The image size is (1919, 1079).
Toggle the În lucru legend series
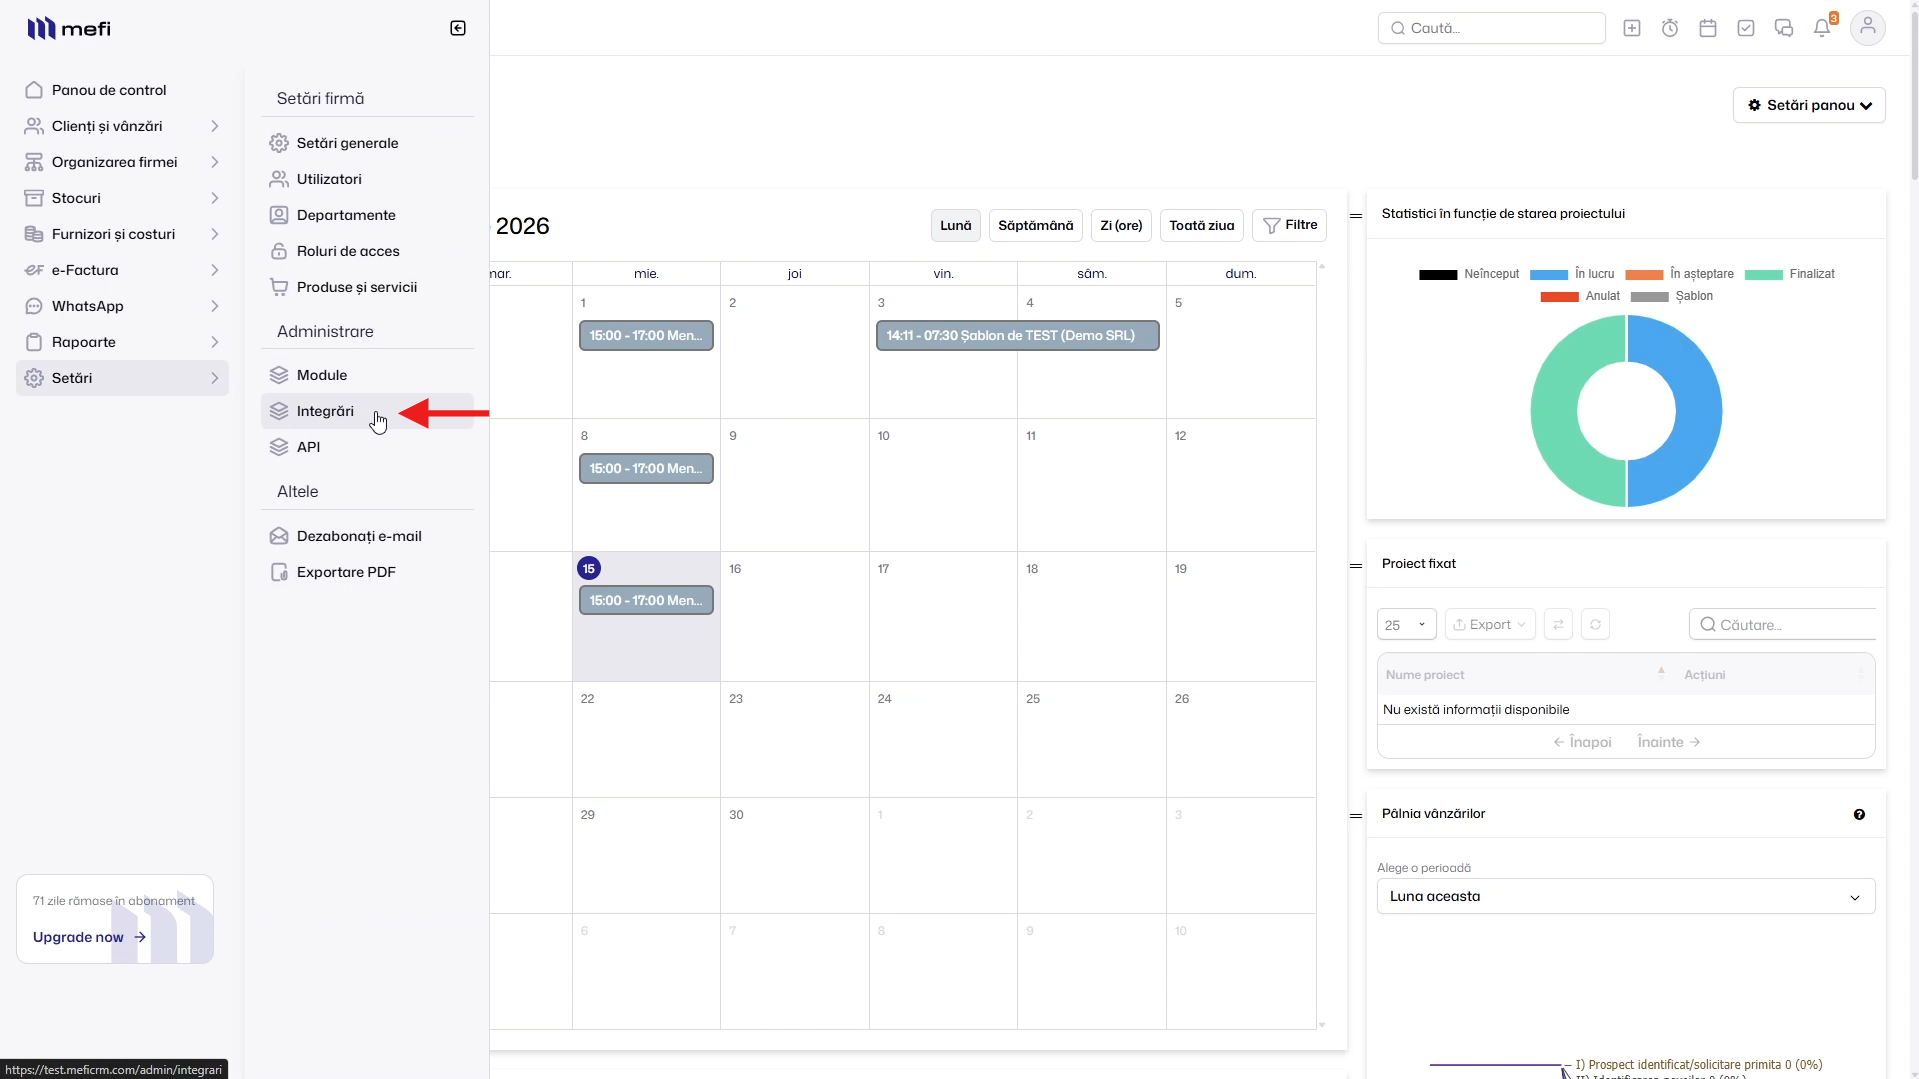pos(1572,274)
